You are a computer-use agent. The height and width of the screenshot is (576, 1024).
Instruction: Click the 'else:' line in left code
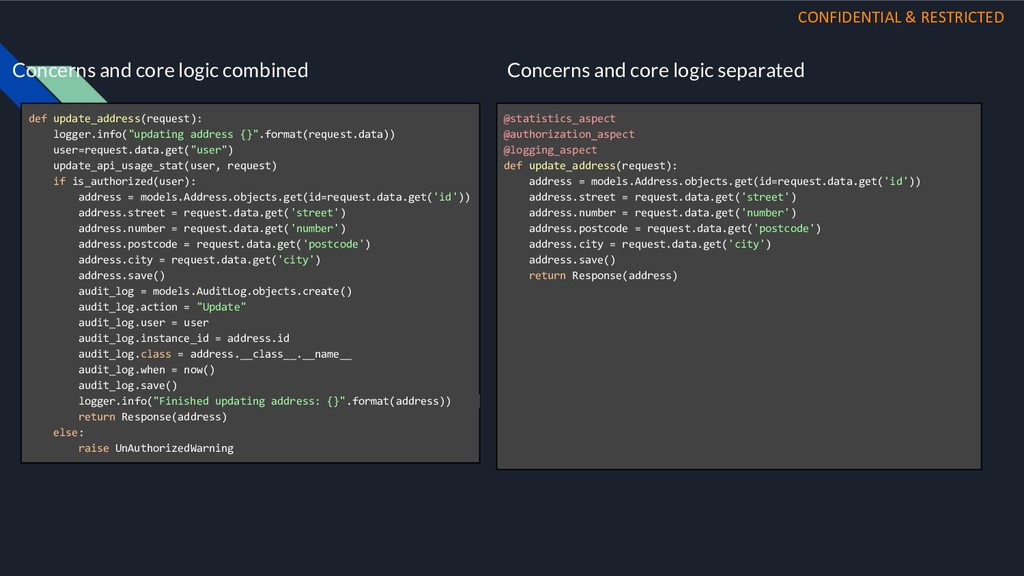(69, 432)
